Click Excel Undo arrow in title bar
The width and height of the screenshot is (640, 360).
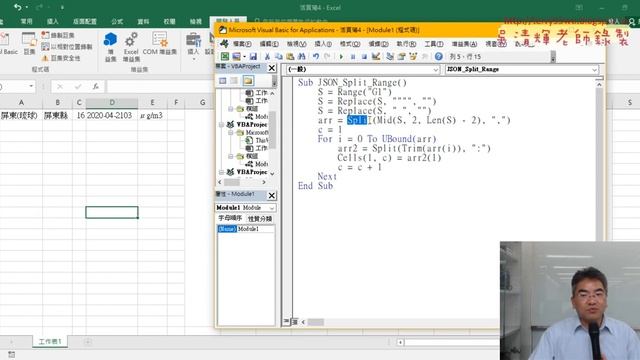point(18,7)
